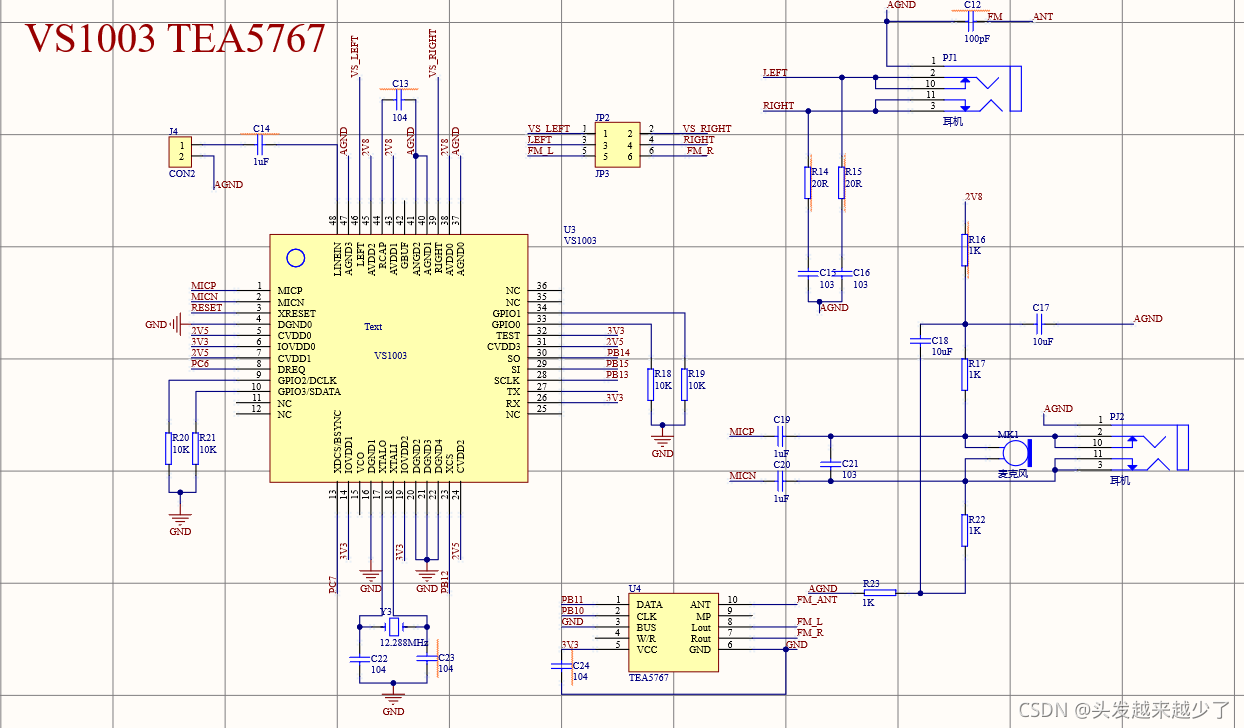
Task: Select the 'PC6' net label
Action: [200, 364]
